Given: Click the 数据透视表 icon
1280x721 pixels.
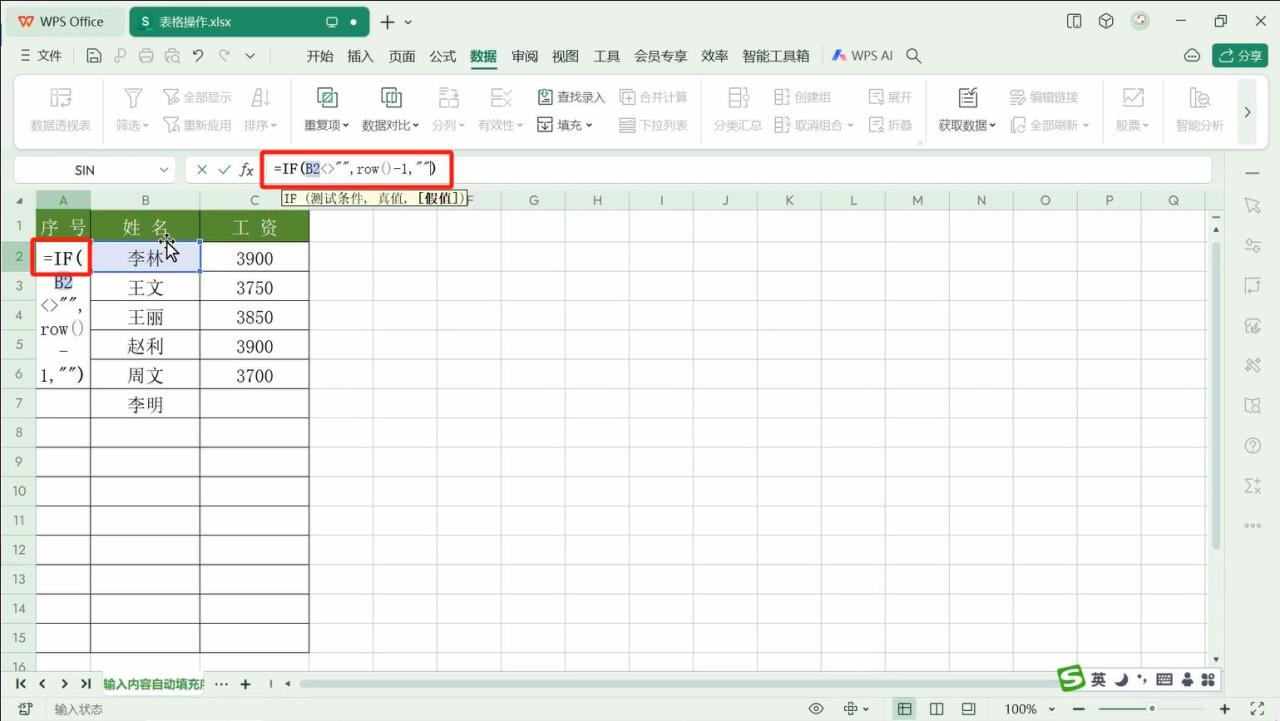Looking at the screenshot, I should (61, 98).
